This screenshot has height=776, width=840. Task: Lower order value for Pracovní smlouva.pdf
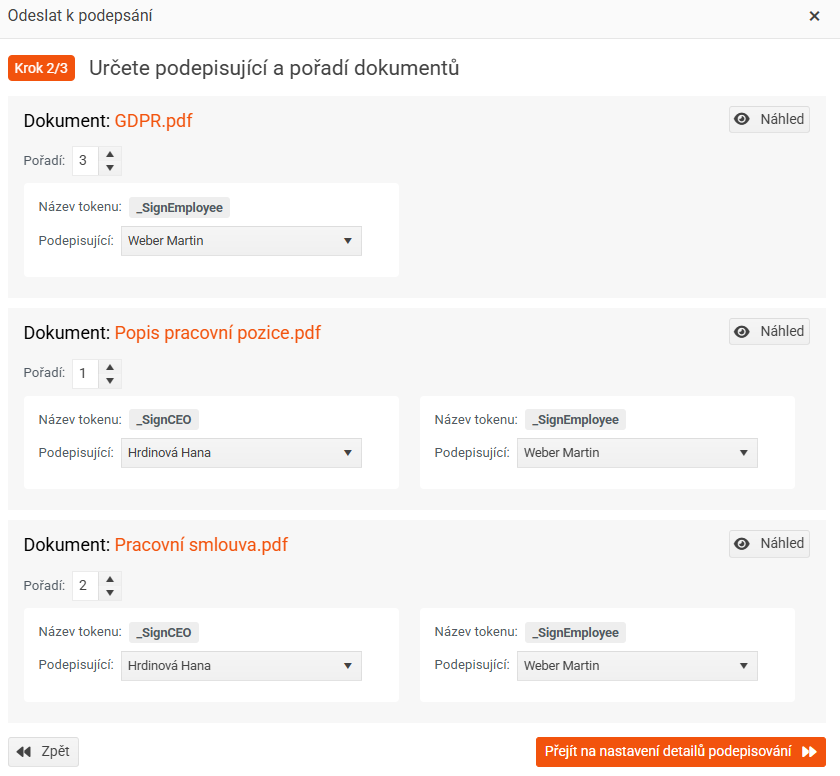(x=110, y=592)
